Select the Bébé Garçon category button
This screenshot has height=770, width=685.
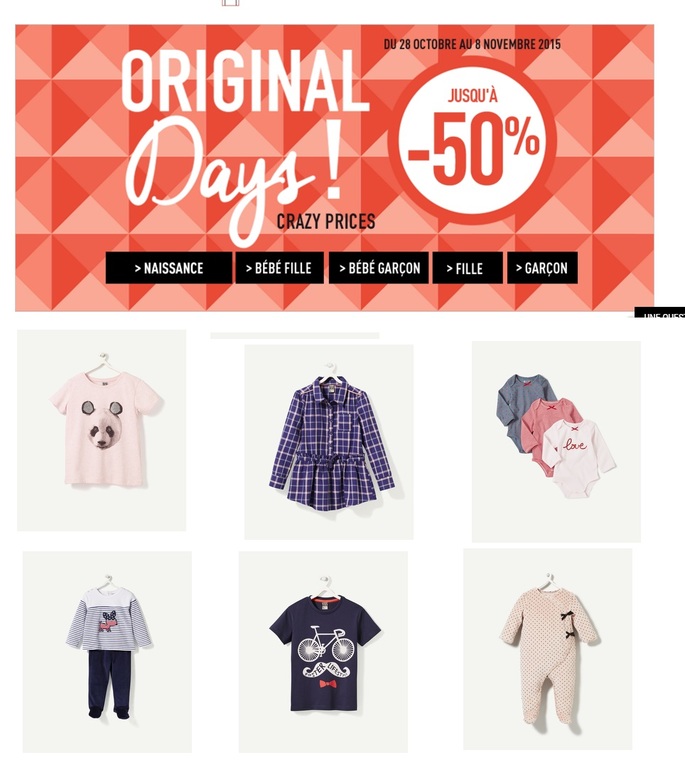pyautogui.click(x=379, y=268)
